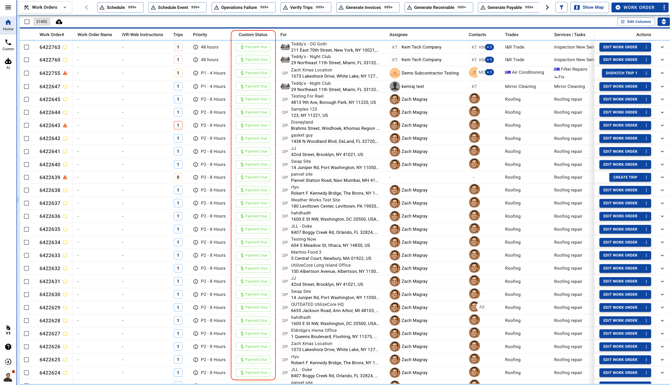This screenshot has height=385, width=670.
Task: Click the row density toggle icon
Action: click(x=663, y=21)
